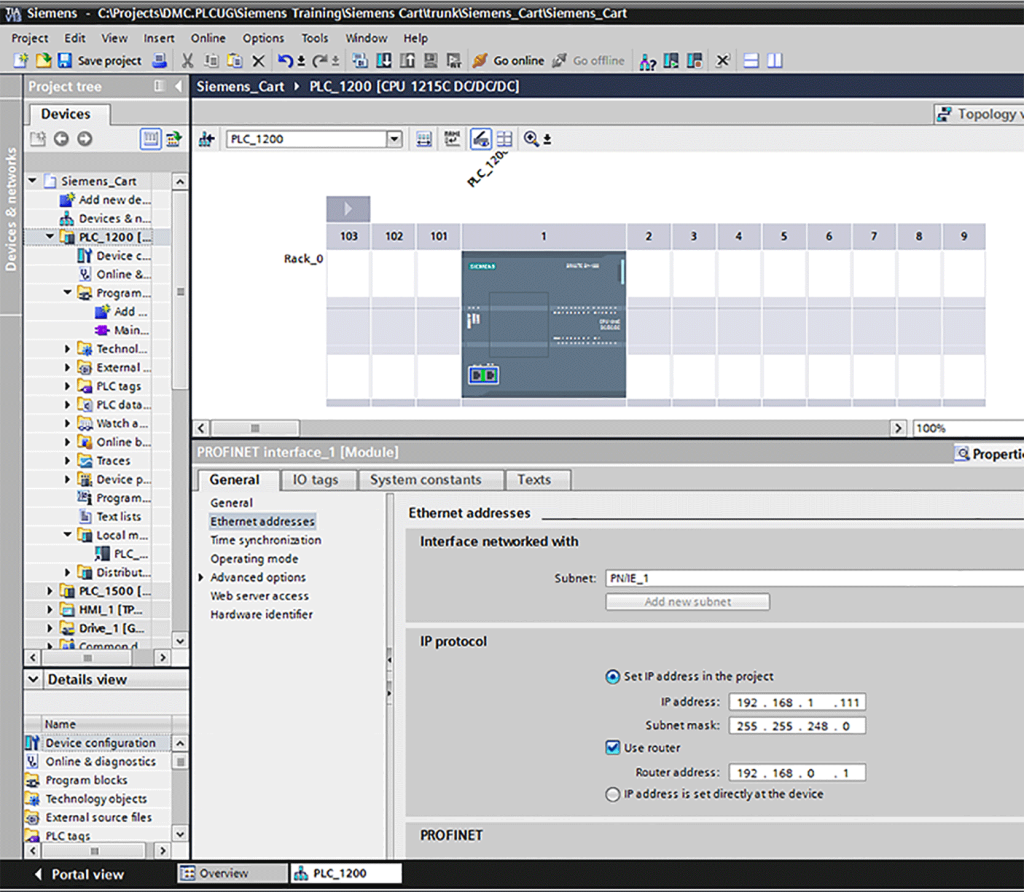
Task: Select 'IP address is set directly at the device'
Action: tap(613, 794)
